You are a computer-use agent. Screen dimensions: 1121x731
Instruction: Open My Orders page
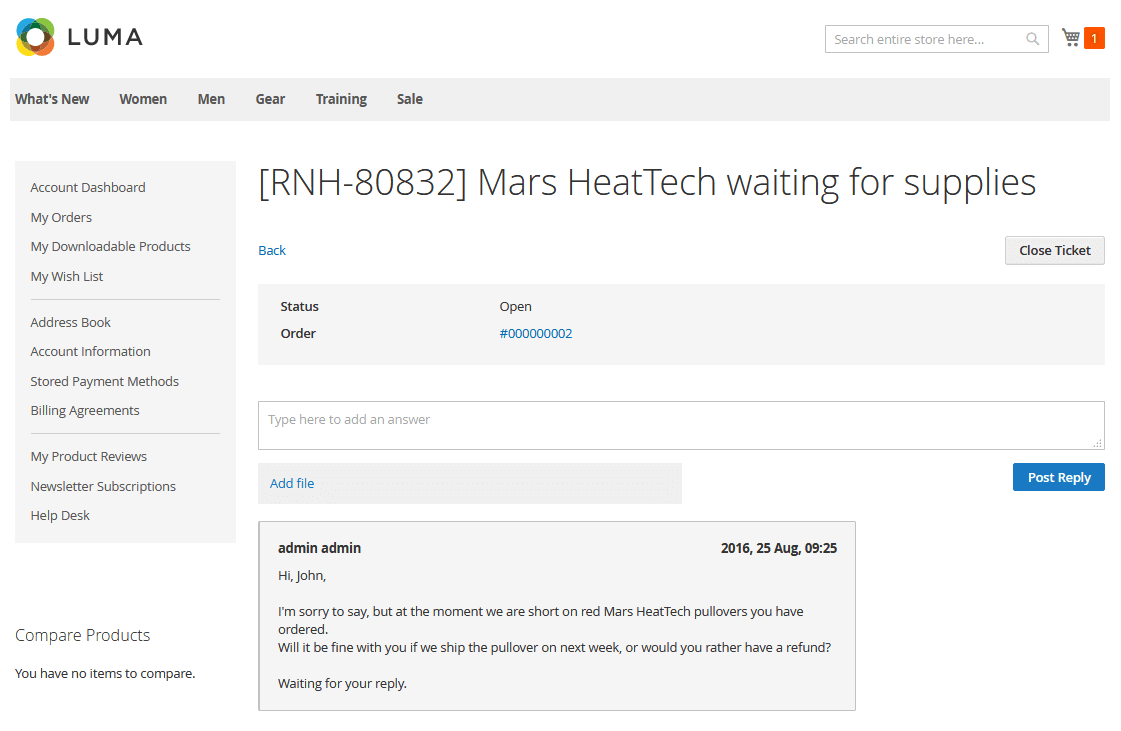click(61, 217)
